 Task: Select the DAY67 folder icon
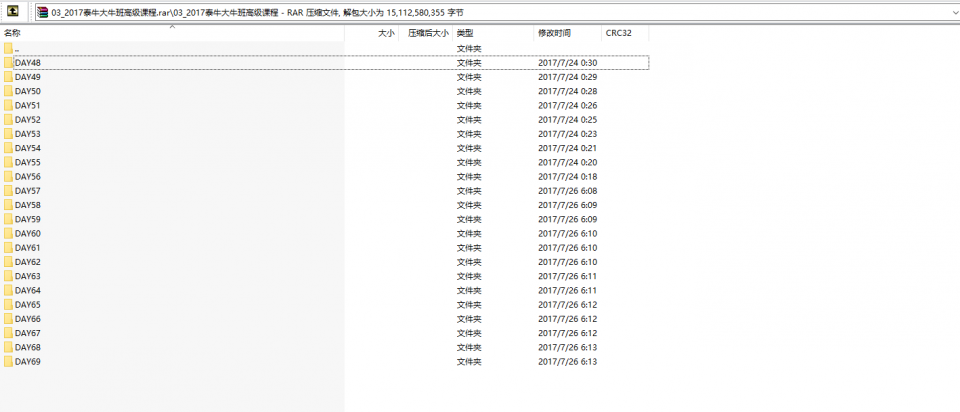[x=8, y=333]
